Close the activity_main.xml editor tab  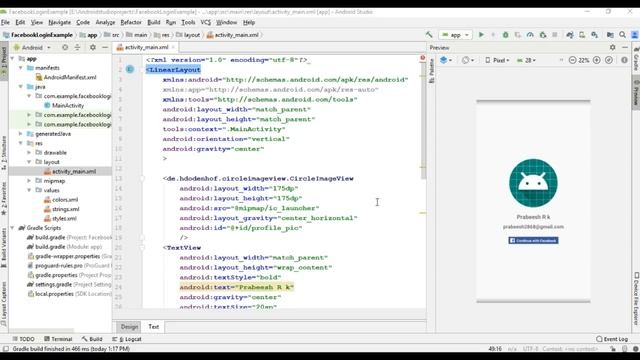coord(173,47)
